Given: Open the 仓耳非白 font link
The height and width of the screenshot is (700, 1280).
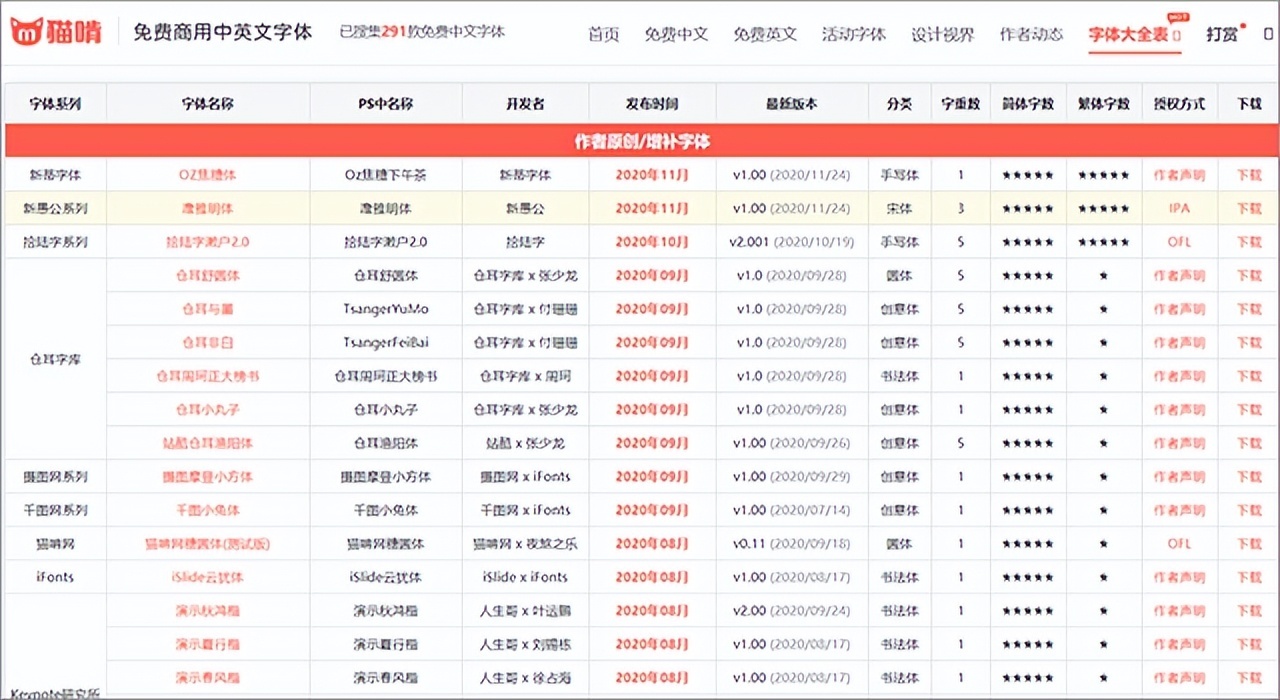Looking at the screenshot, I should (208, 342).
